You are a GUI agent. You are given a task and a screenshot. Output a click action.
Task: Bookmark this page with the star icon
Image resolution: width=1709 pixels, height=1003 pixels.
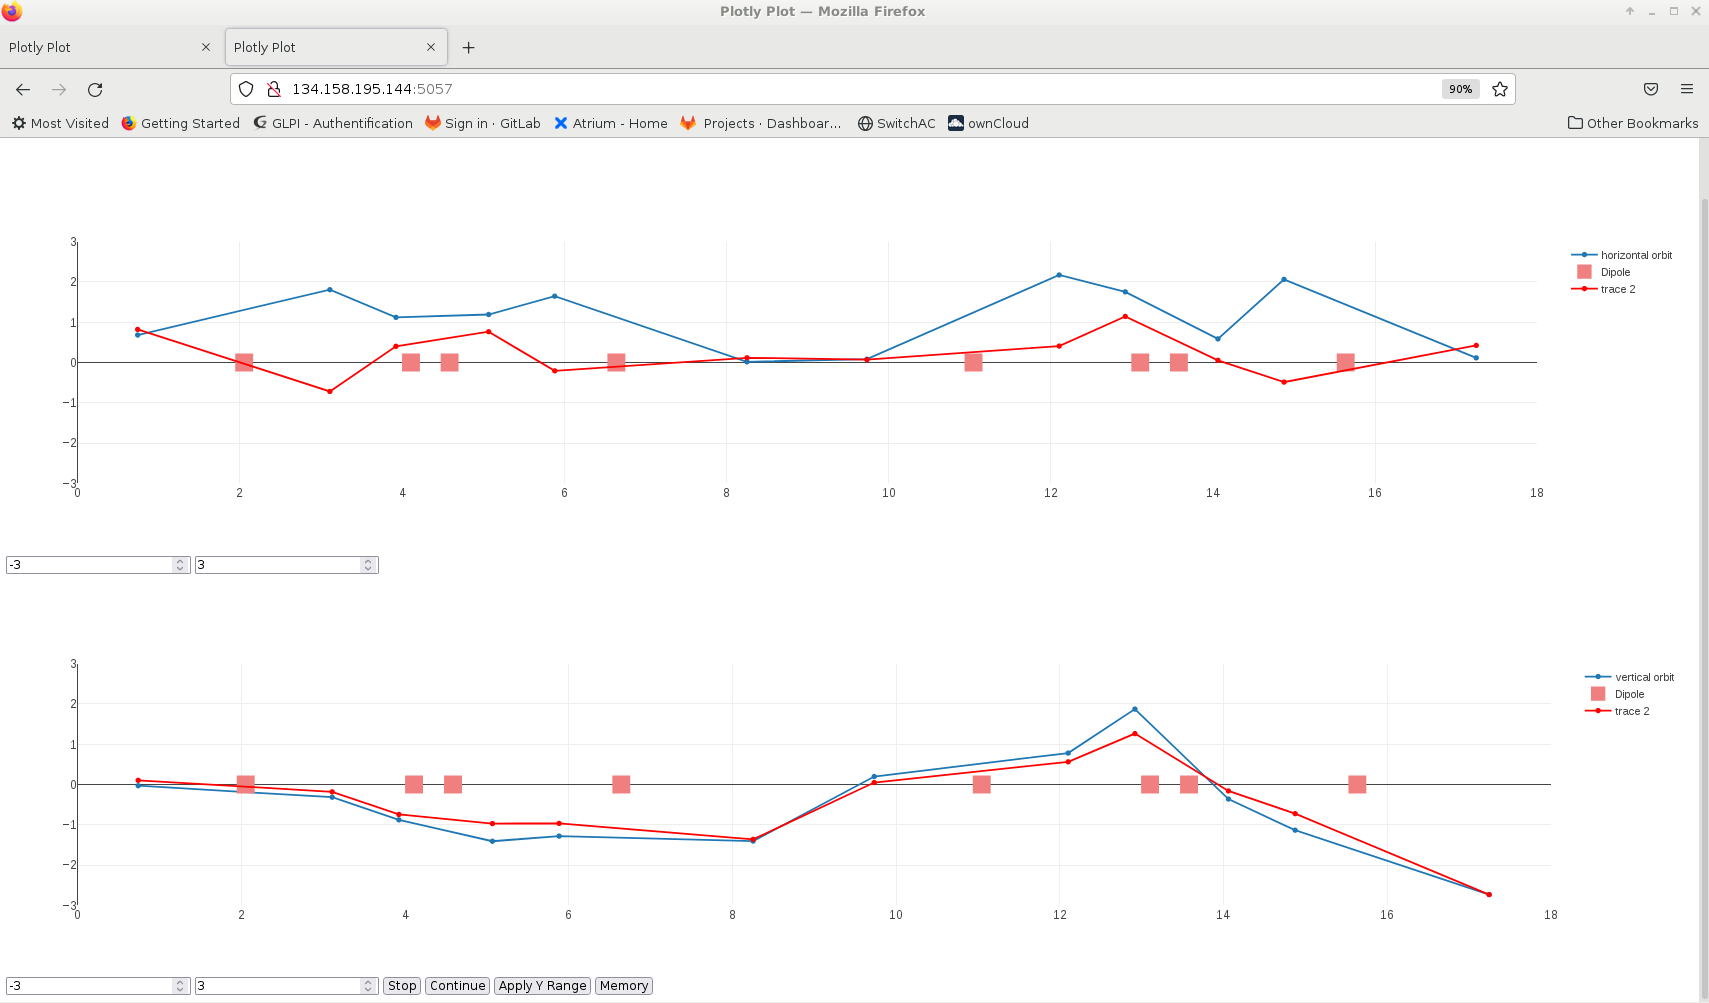1499,89
